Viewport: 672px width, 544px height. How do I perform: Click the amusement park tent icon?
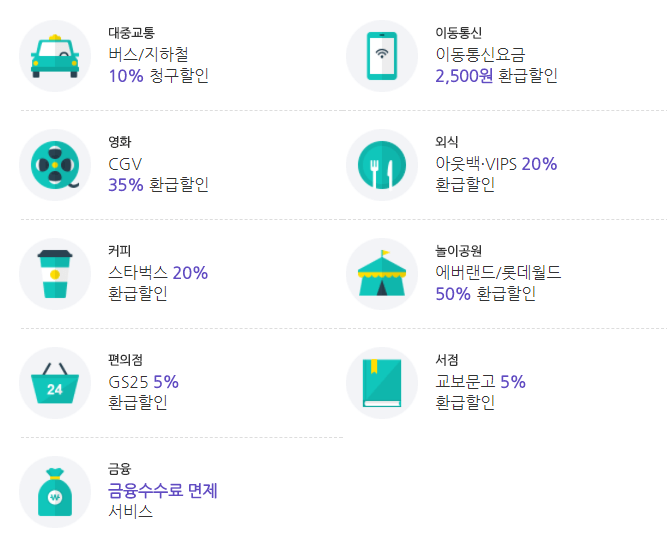(381, 274)
